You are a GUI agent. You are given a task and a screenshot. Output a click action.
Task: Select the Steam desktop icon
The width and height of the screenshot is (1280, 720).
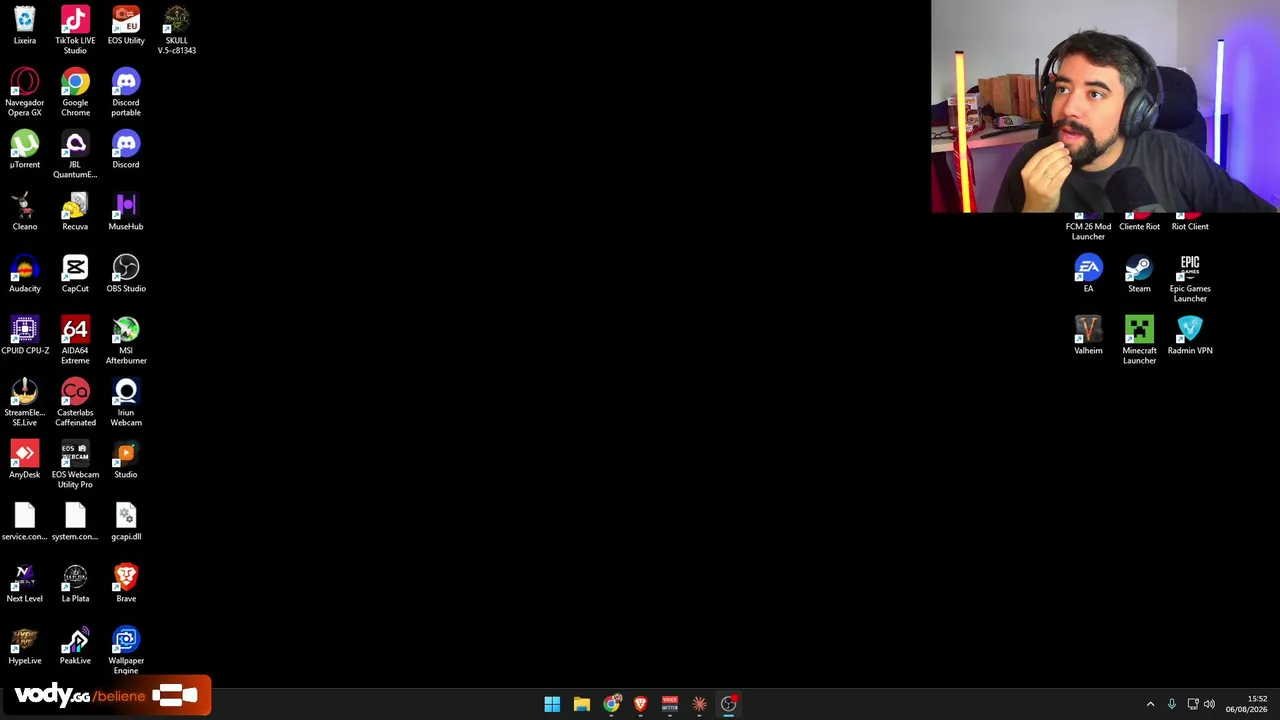pyautogui.click(x=1139, y=268)
